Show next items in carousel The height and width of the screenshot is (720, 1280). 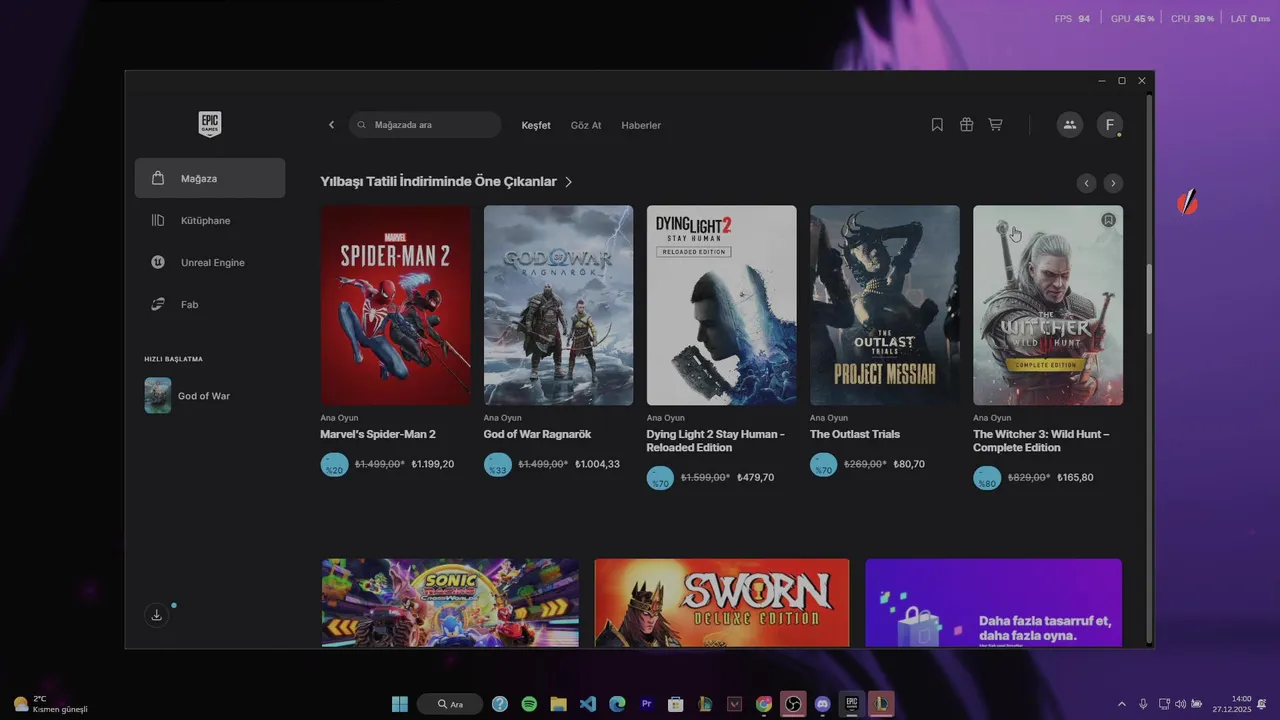coord(1113,183)
